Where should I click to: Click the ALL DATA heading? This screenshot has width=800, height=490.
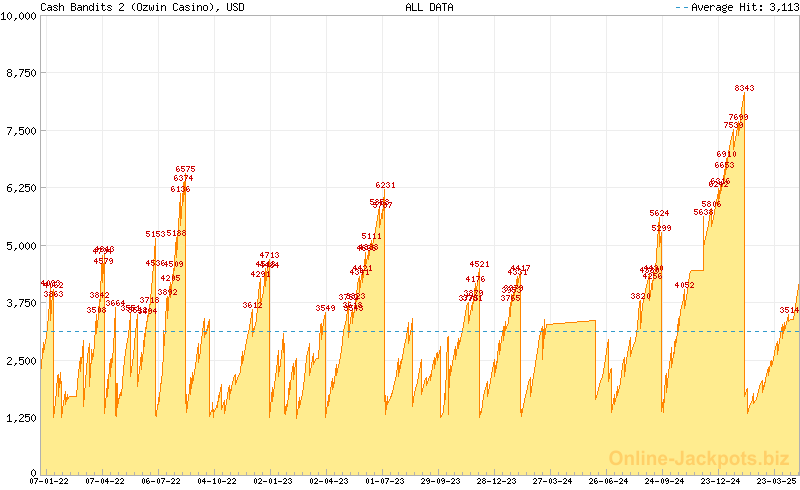(x=429, y=7)
